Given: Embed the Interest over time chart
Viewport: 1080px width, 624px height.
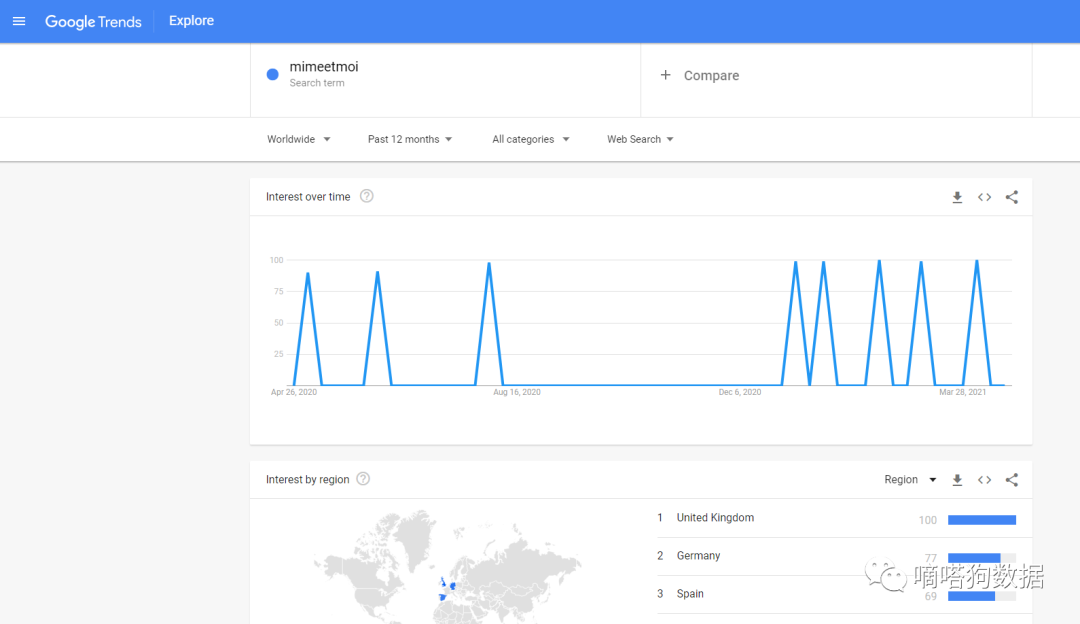Looking at the screenshot, I should (x=984, y=198).
